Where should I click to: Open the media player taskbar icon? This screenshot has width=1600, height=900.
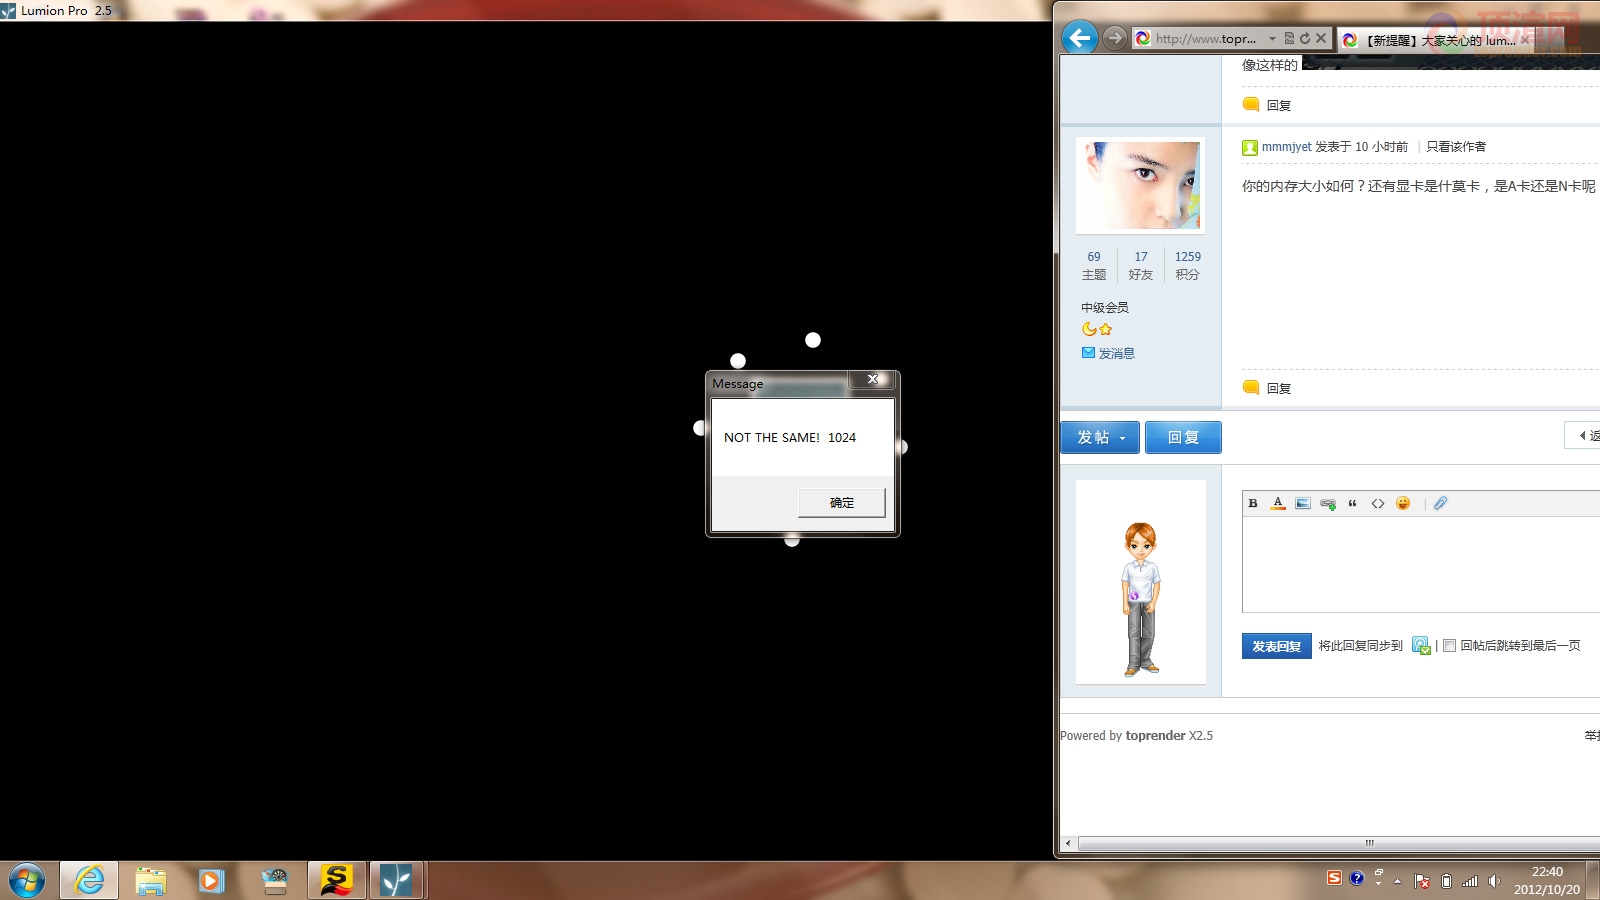tap(211, 880)
